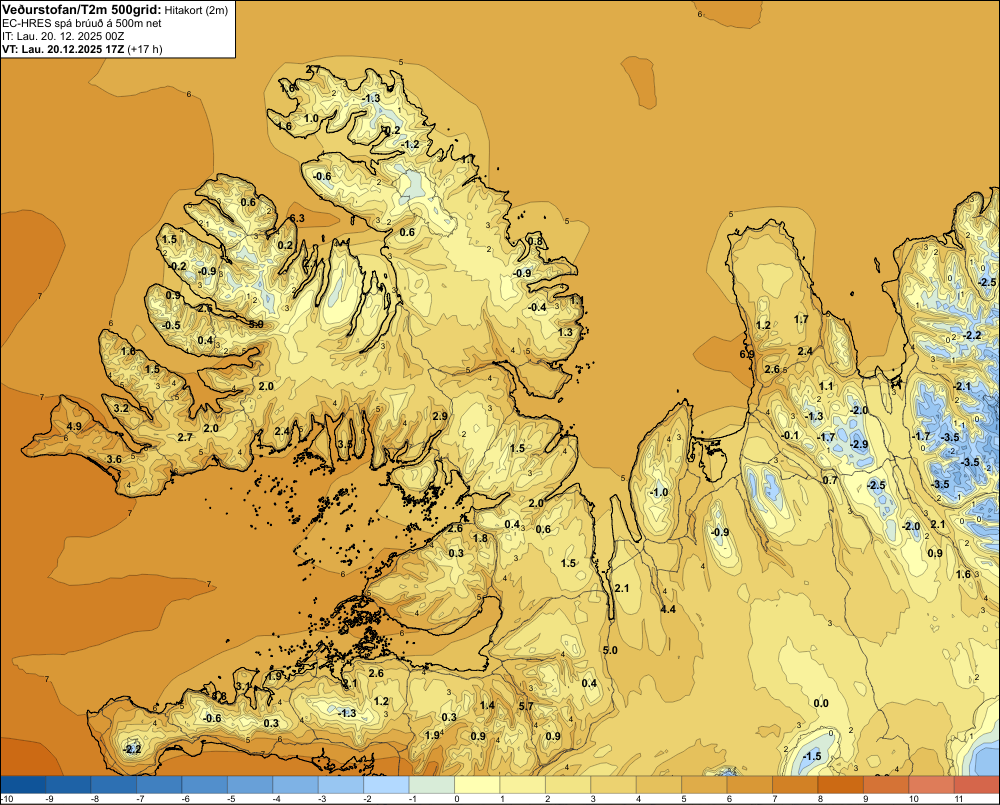Pick legend swatch between 8 and 9
1000x805 pixels.
pos(841,785)
